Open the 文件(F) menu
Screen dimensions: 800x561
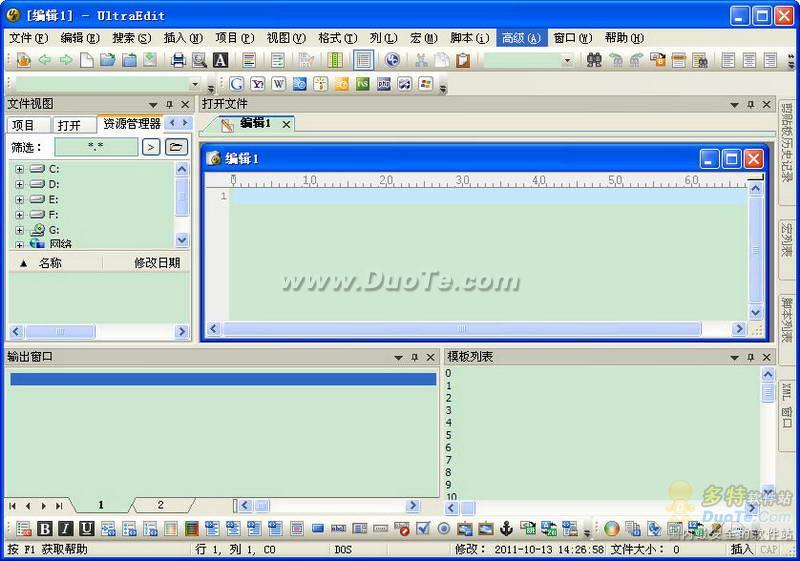[29, 38]
